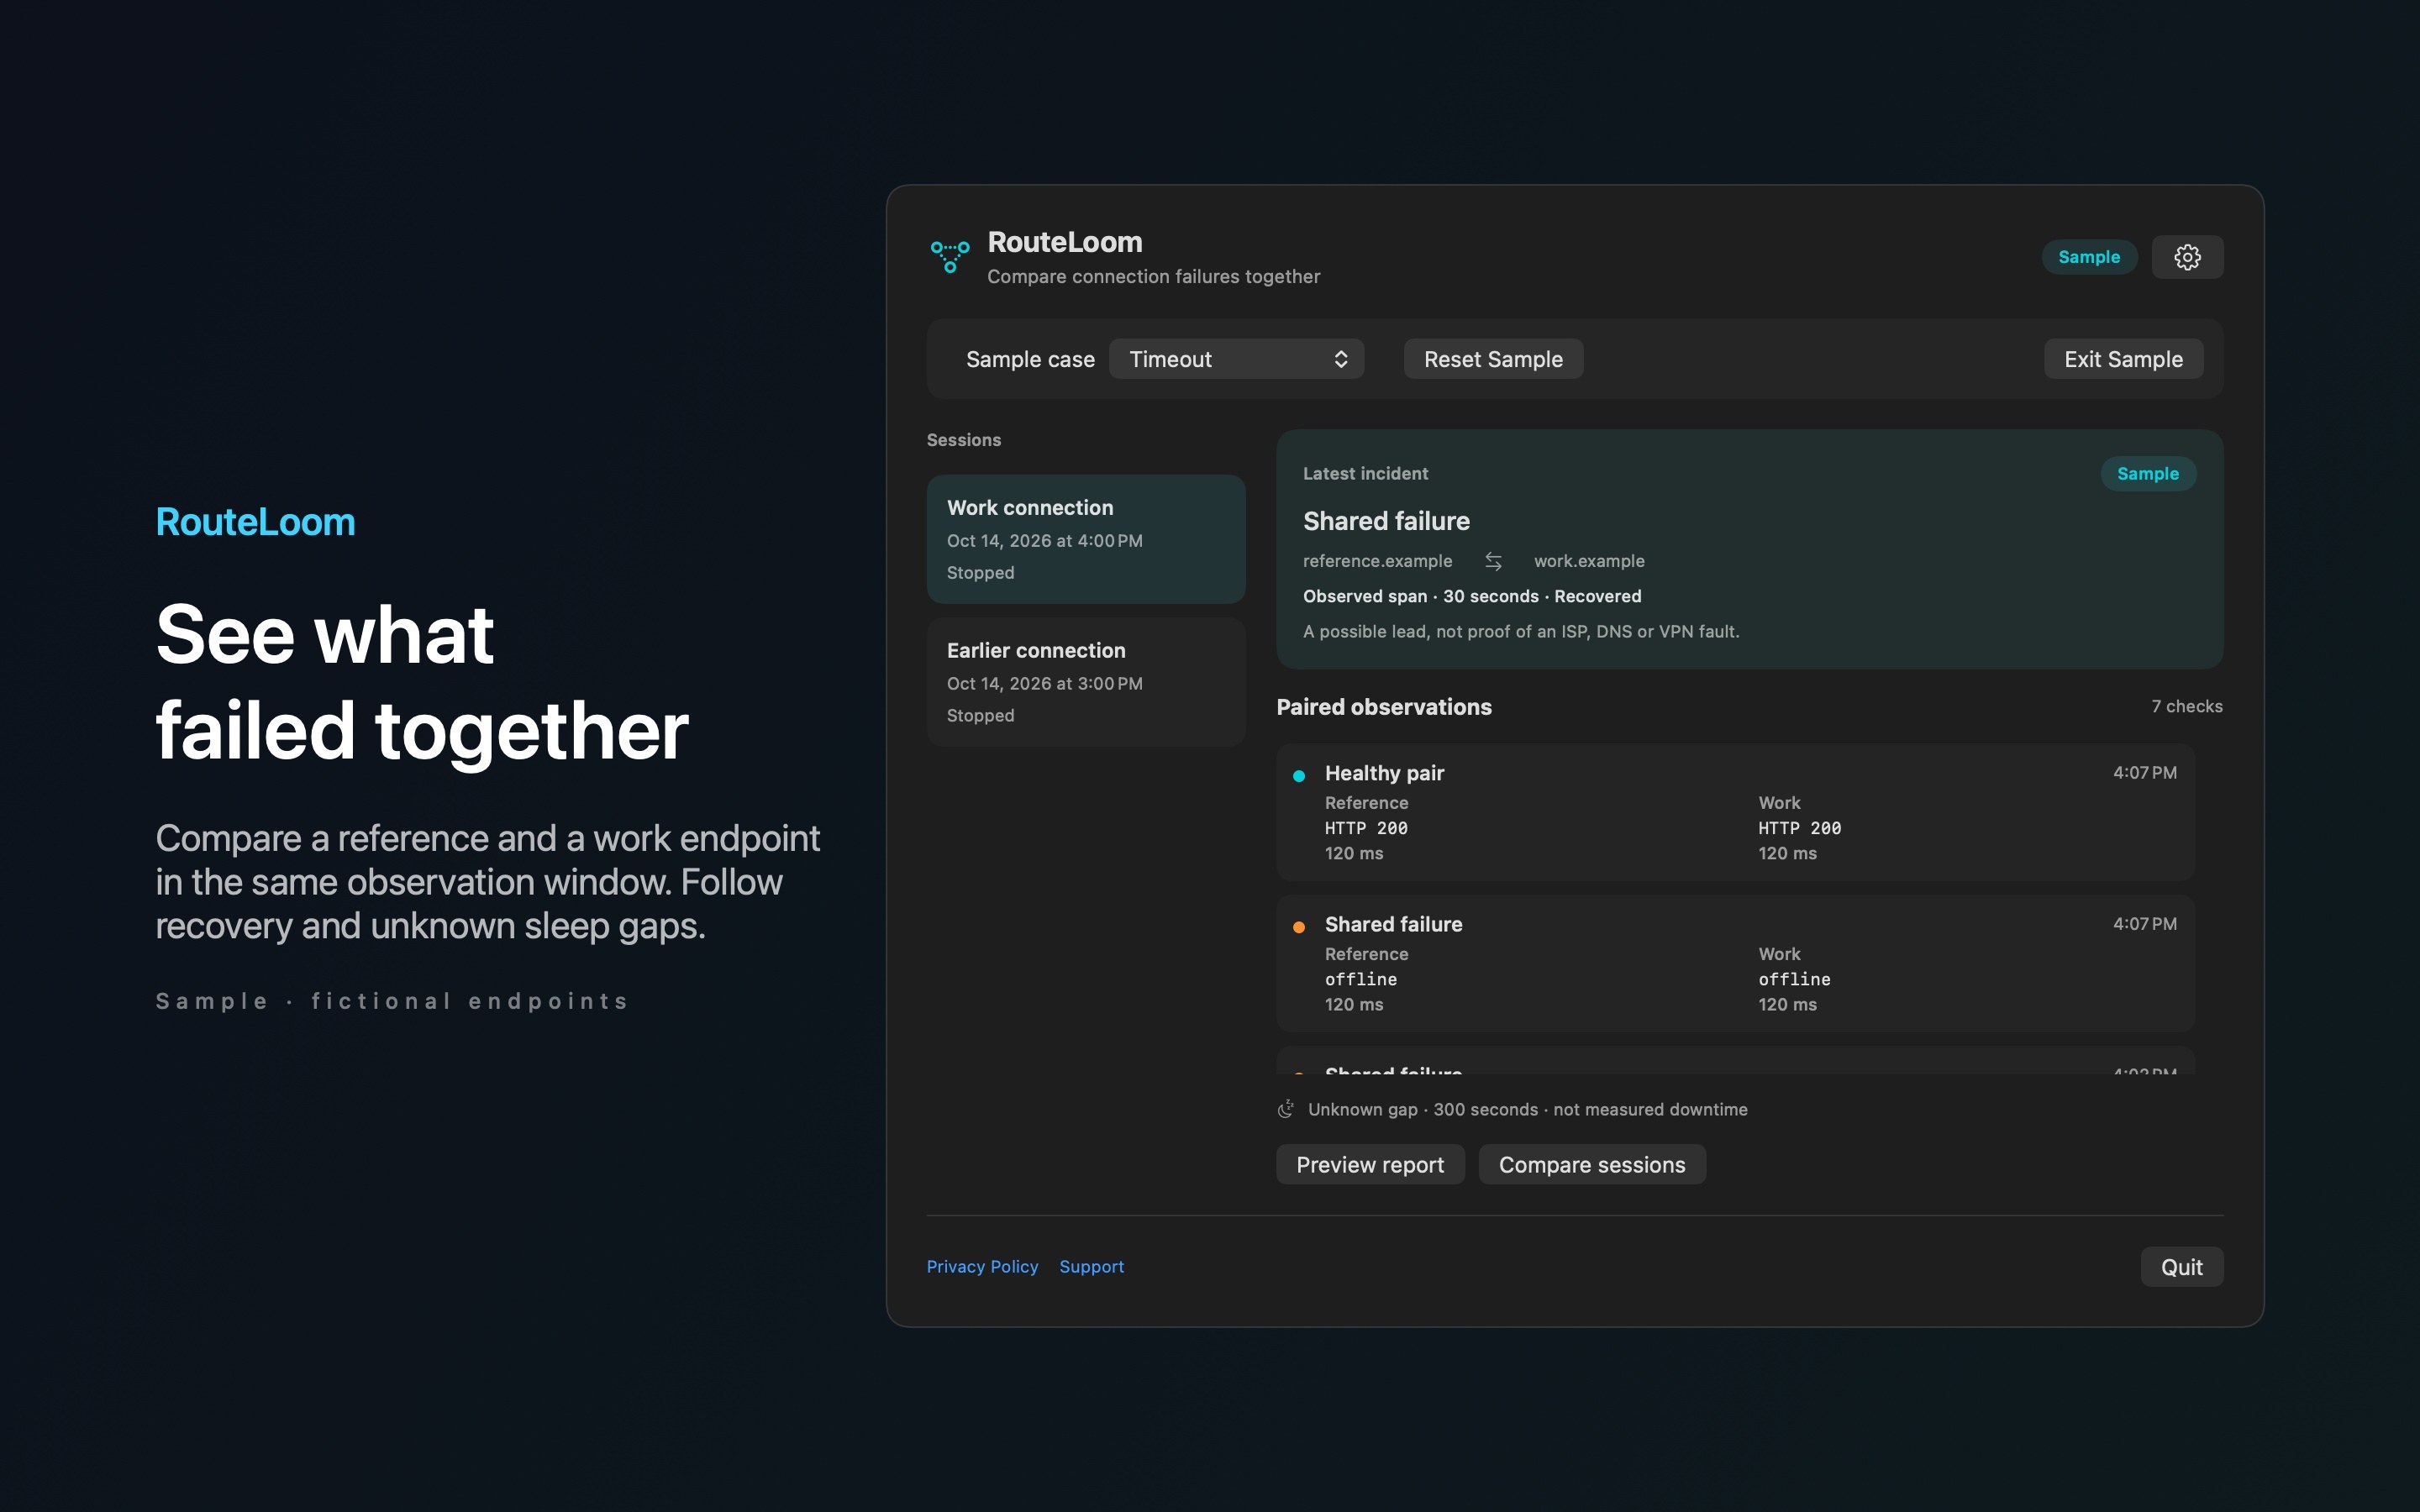Click the moon icon beside Unknown gap
The width and height of the screenshot is (2420, 1512).
point(1286,1109)
